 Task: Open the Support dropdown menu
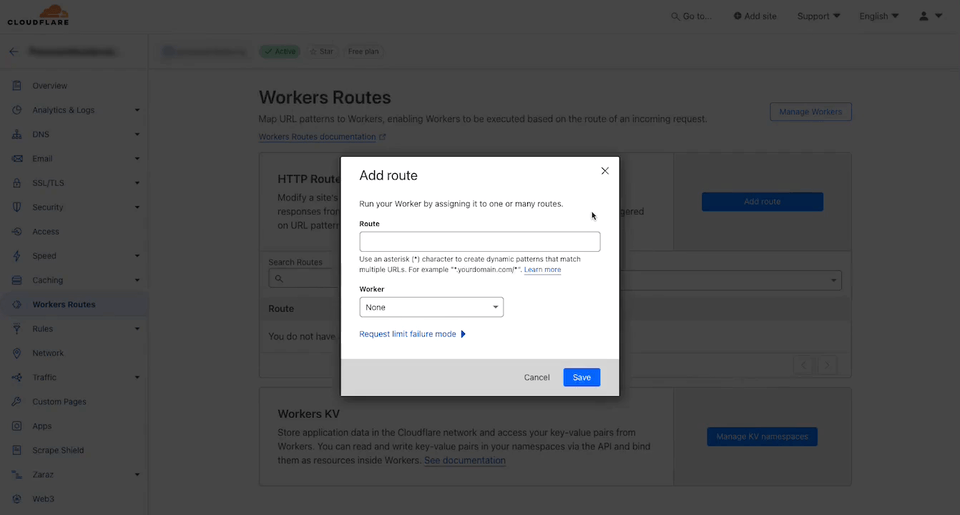(819, 17)
